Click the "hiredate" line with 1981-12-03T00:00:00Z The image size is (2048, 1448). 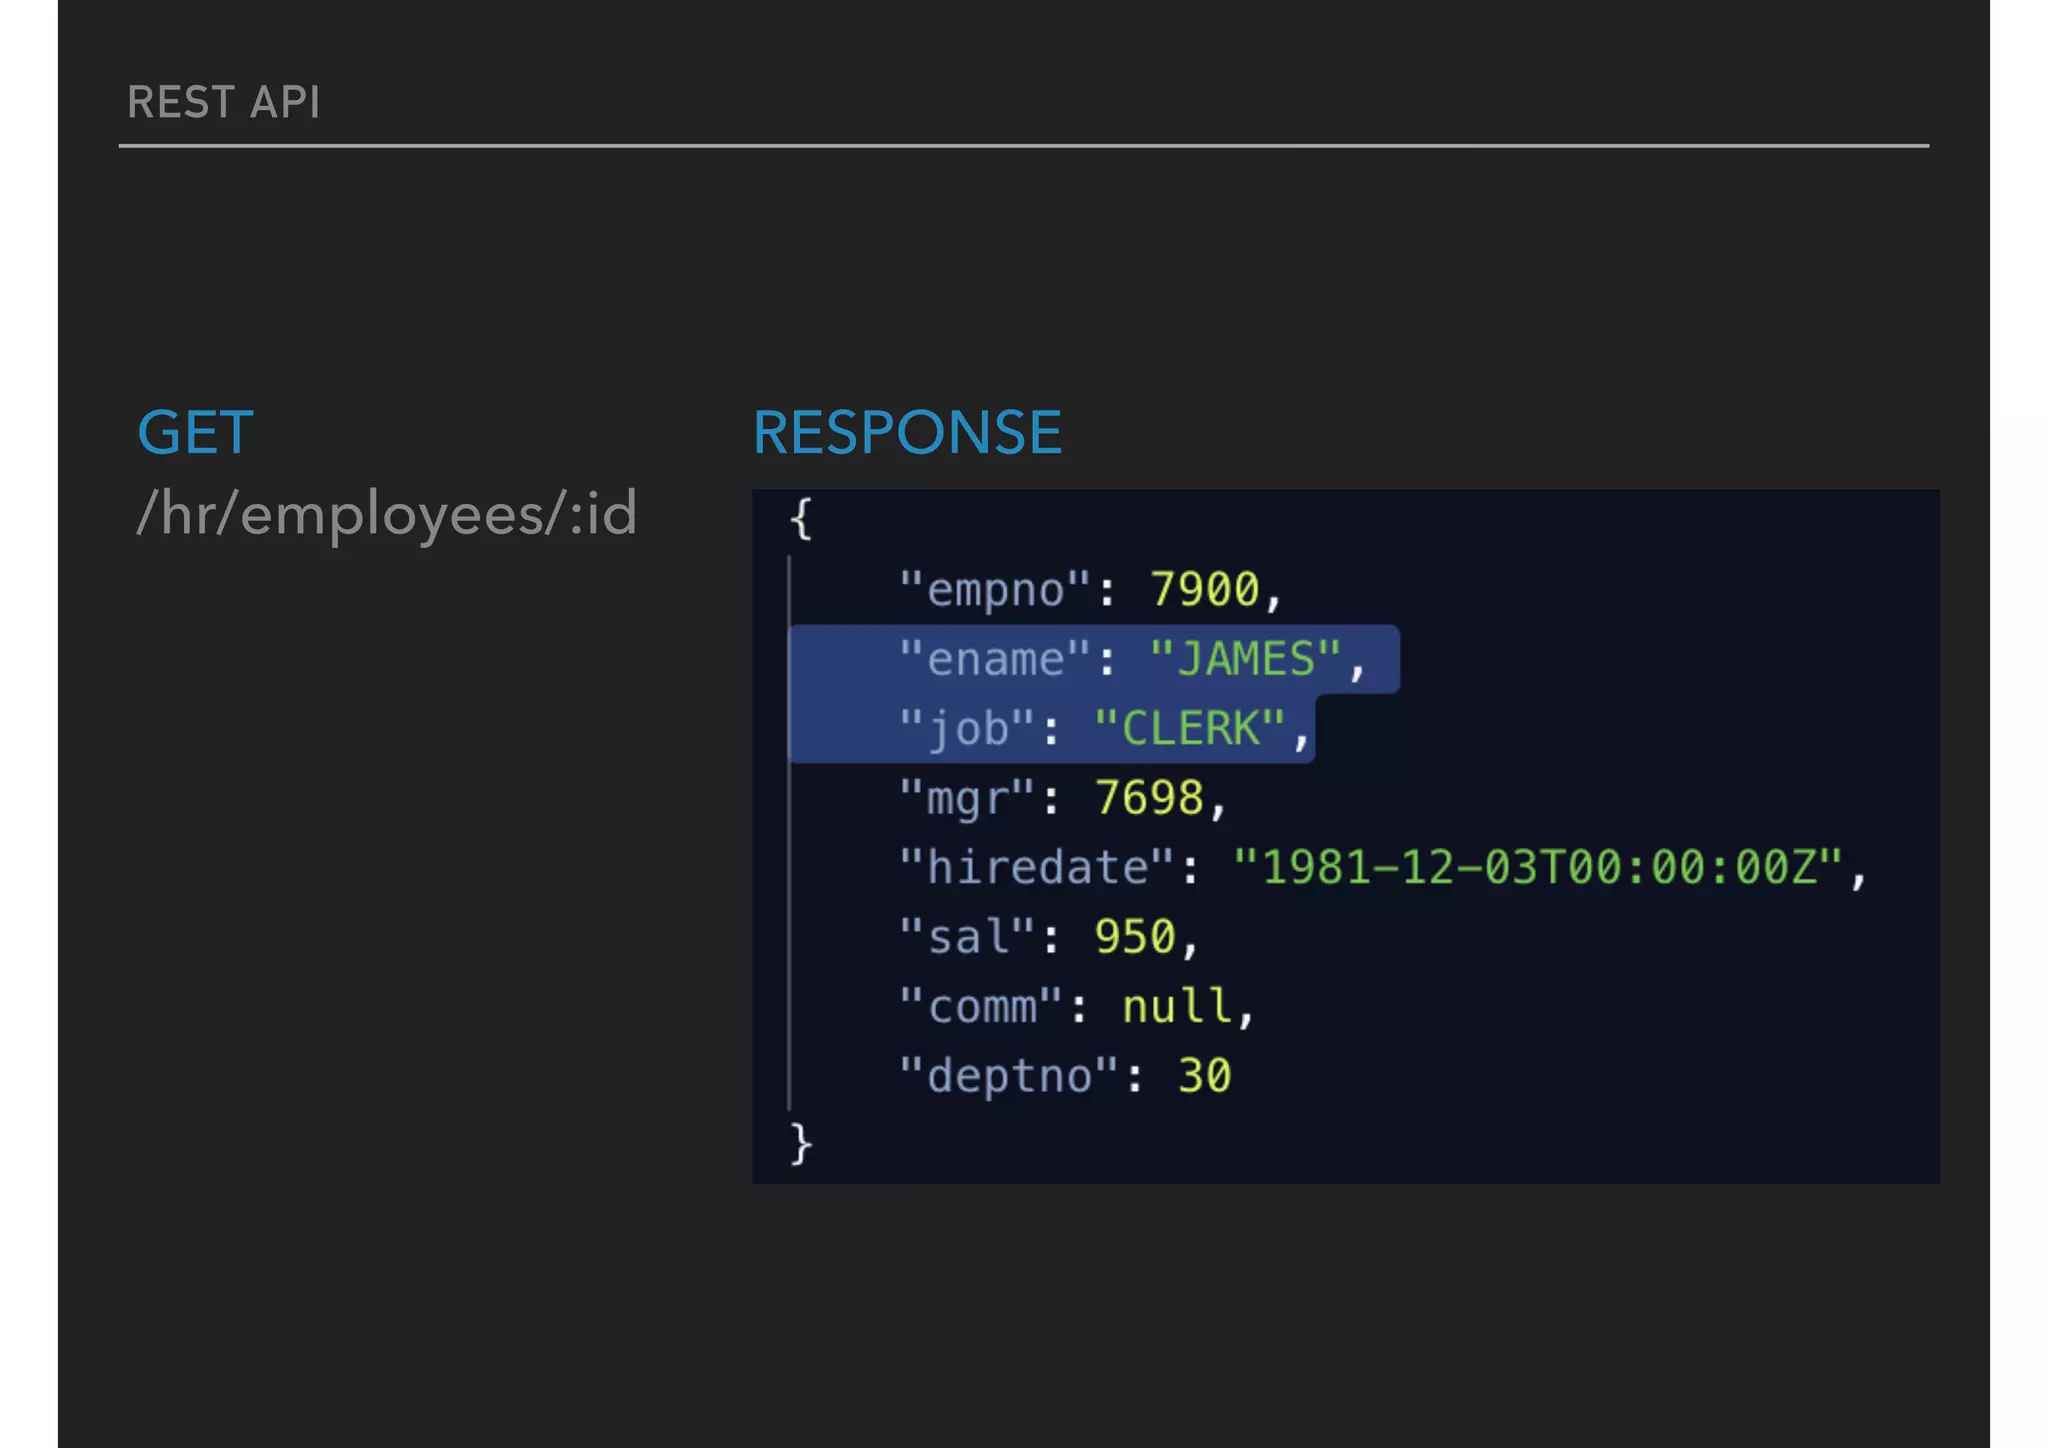1382,867
